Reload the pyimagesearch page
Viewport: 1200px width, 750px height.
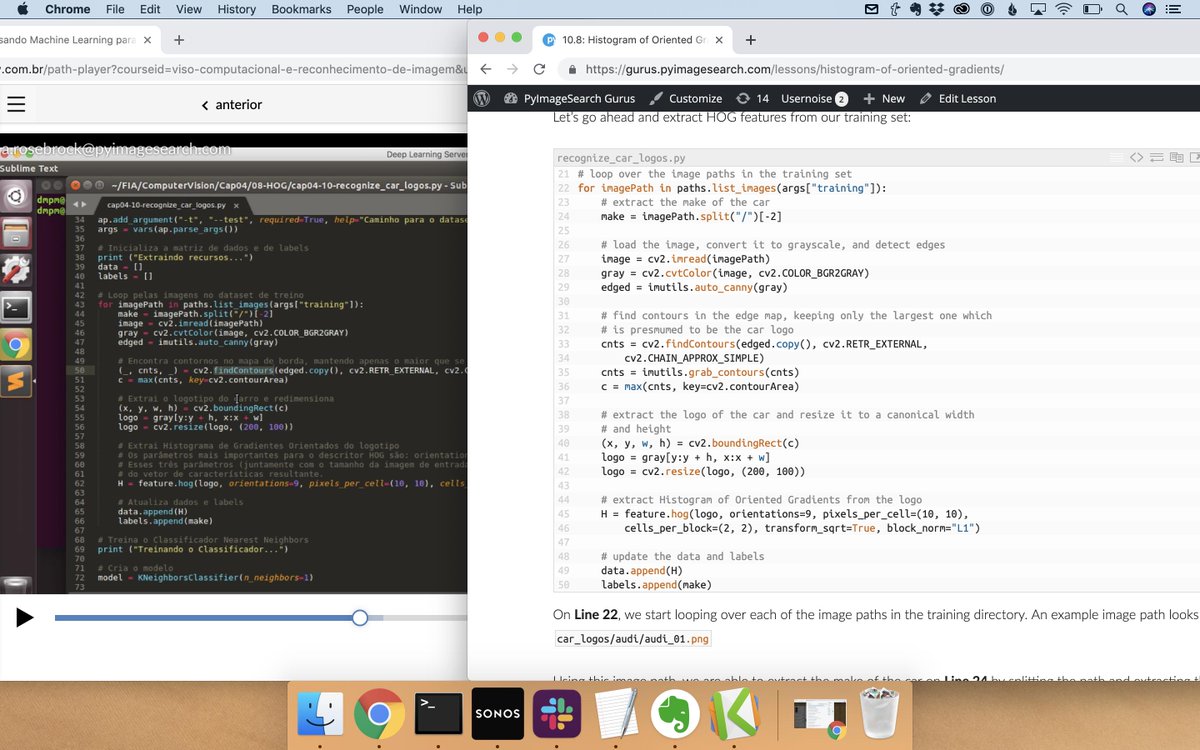point(539,70)
